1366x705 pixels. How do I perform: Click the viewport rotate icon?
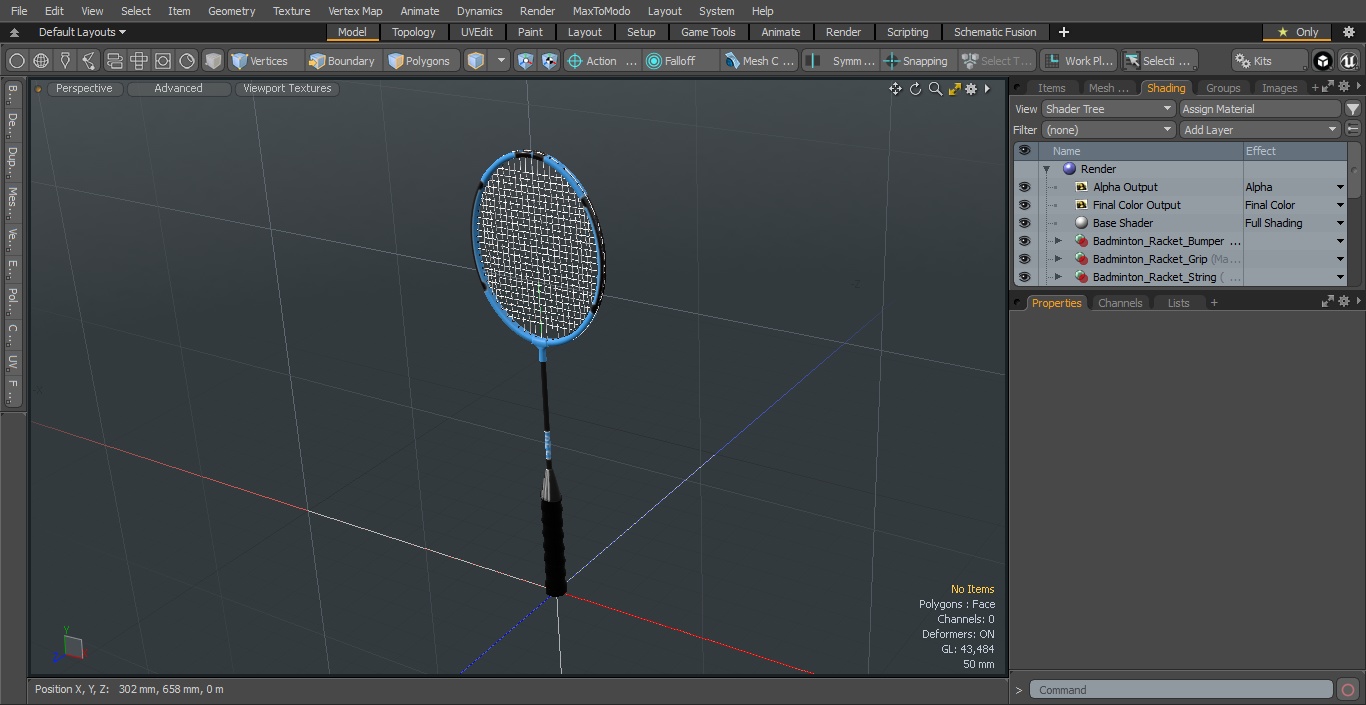coord(915,89)
